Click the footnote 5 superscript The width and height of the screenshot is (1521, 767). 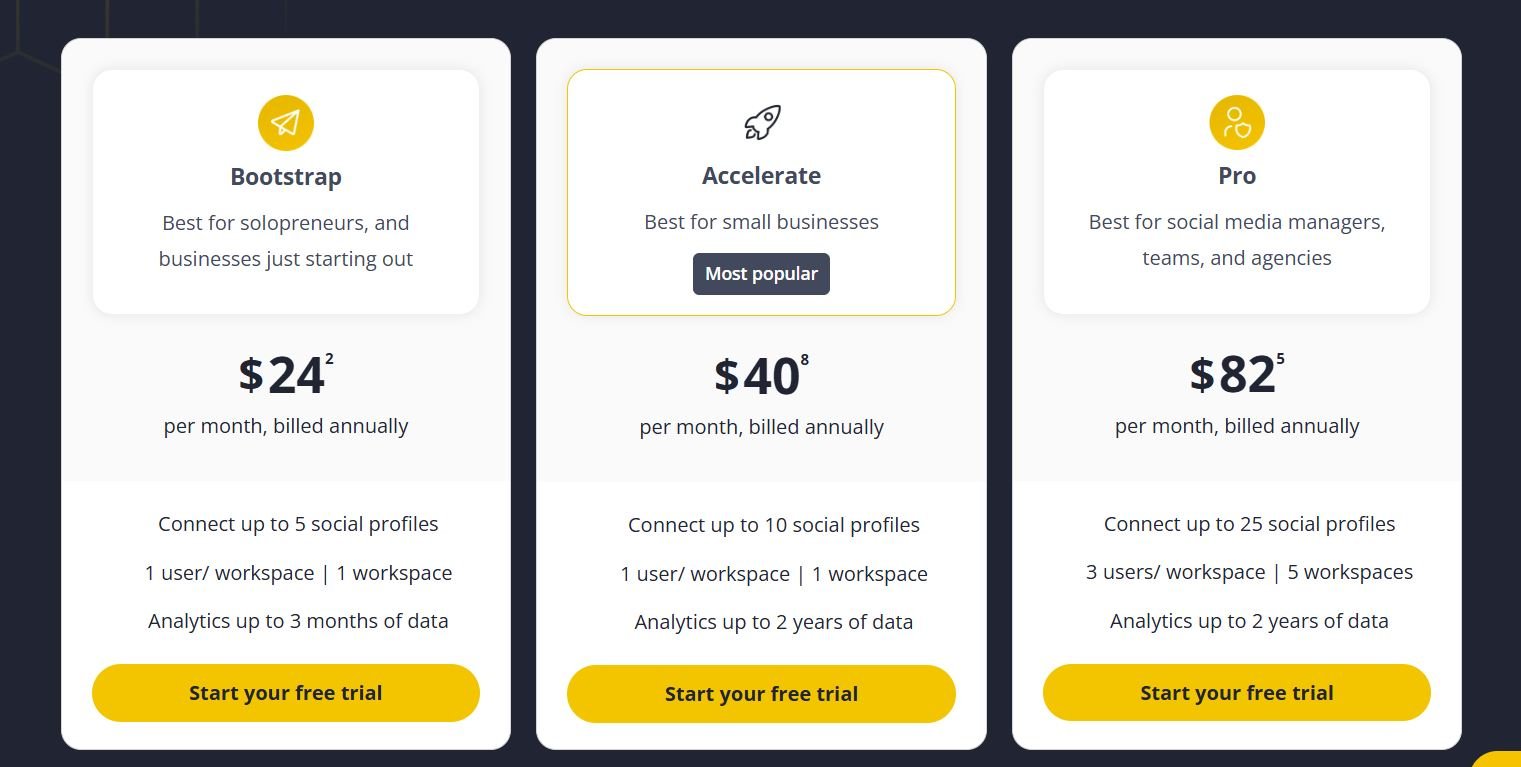click(x=1281, y=360)
